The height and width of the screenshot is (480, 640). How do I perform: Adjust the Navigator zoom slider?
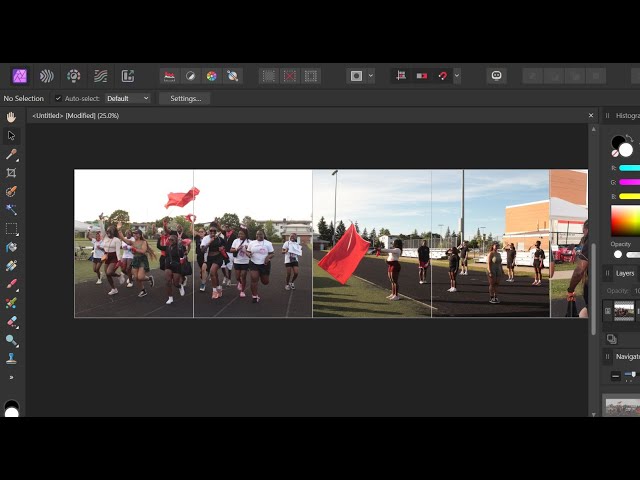pos(631,375)
